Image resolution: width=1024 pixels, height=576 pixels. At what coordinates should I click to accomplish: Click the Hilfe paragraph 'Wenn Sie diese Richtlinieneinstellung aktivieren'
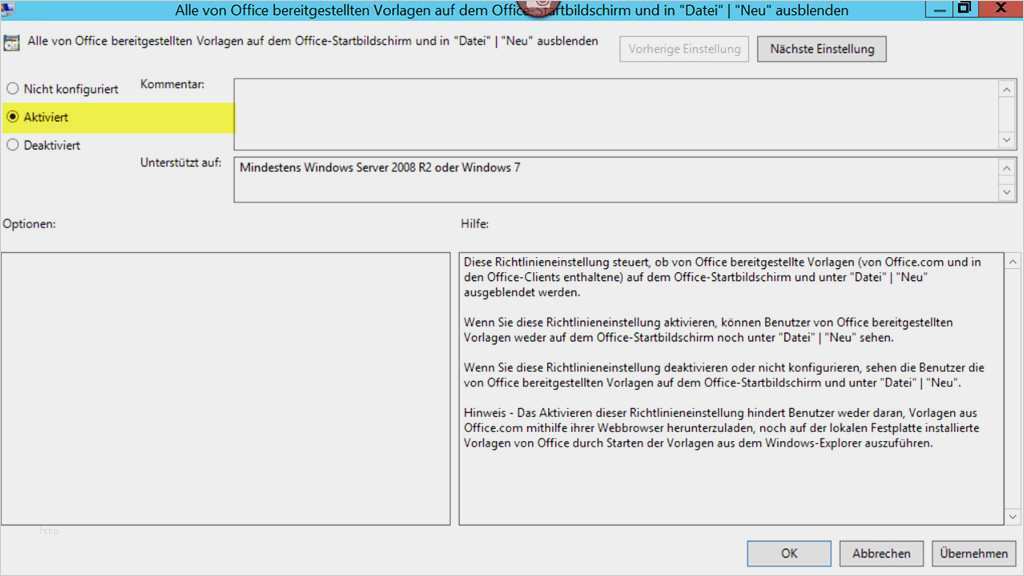coord(709,330)
